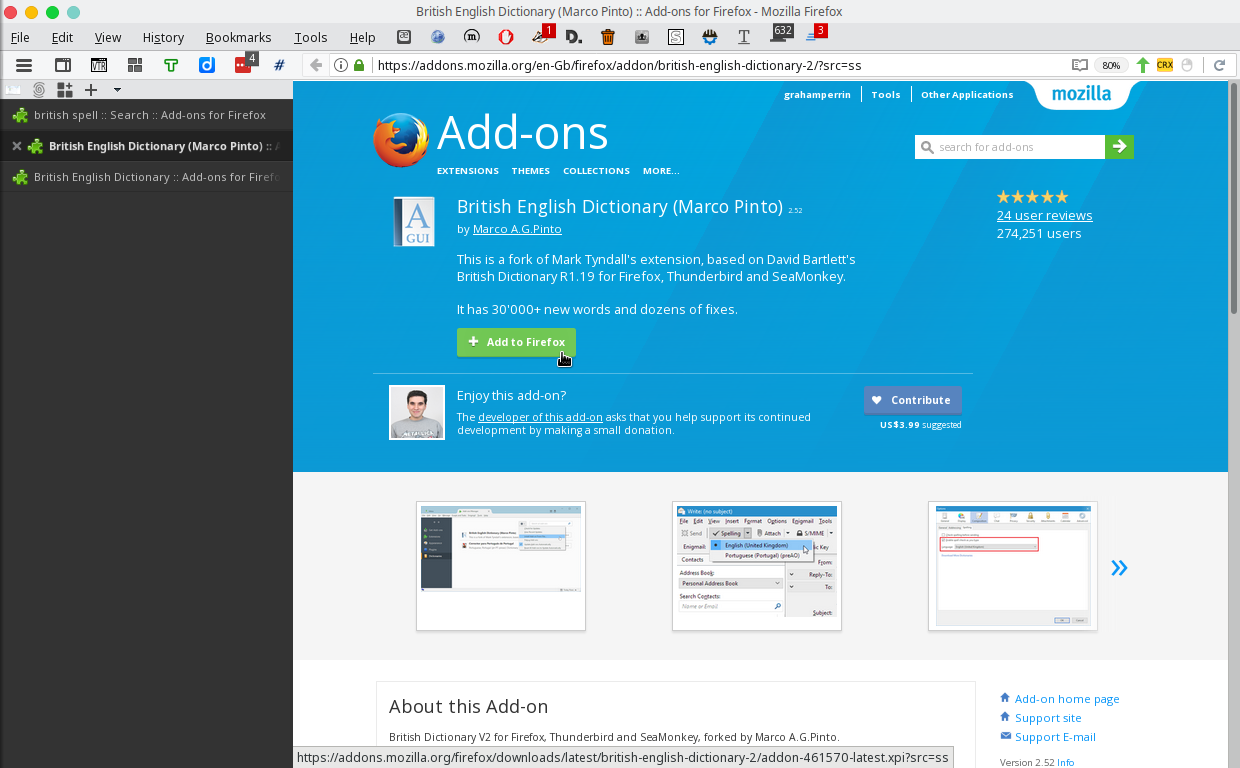Click the blue d extension icon

tap(207, 65)
